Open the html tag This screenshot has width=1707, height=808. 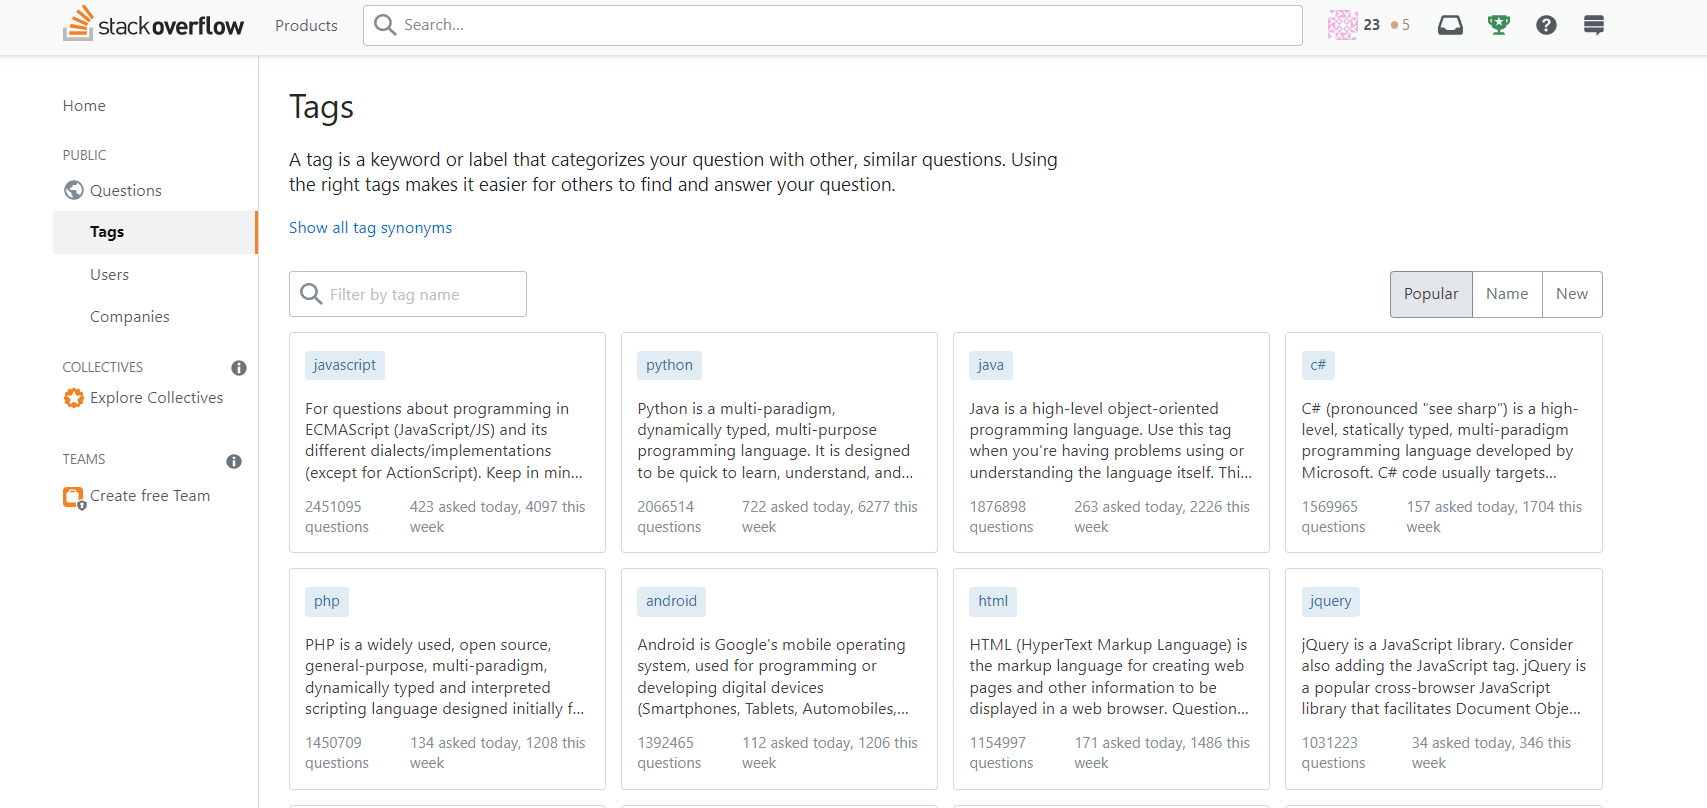coord(993,601)
